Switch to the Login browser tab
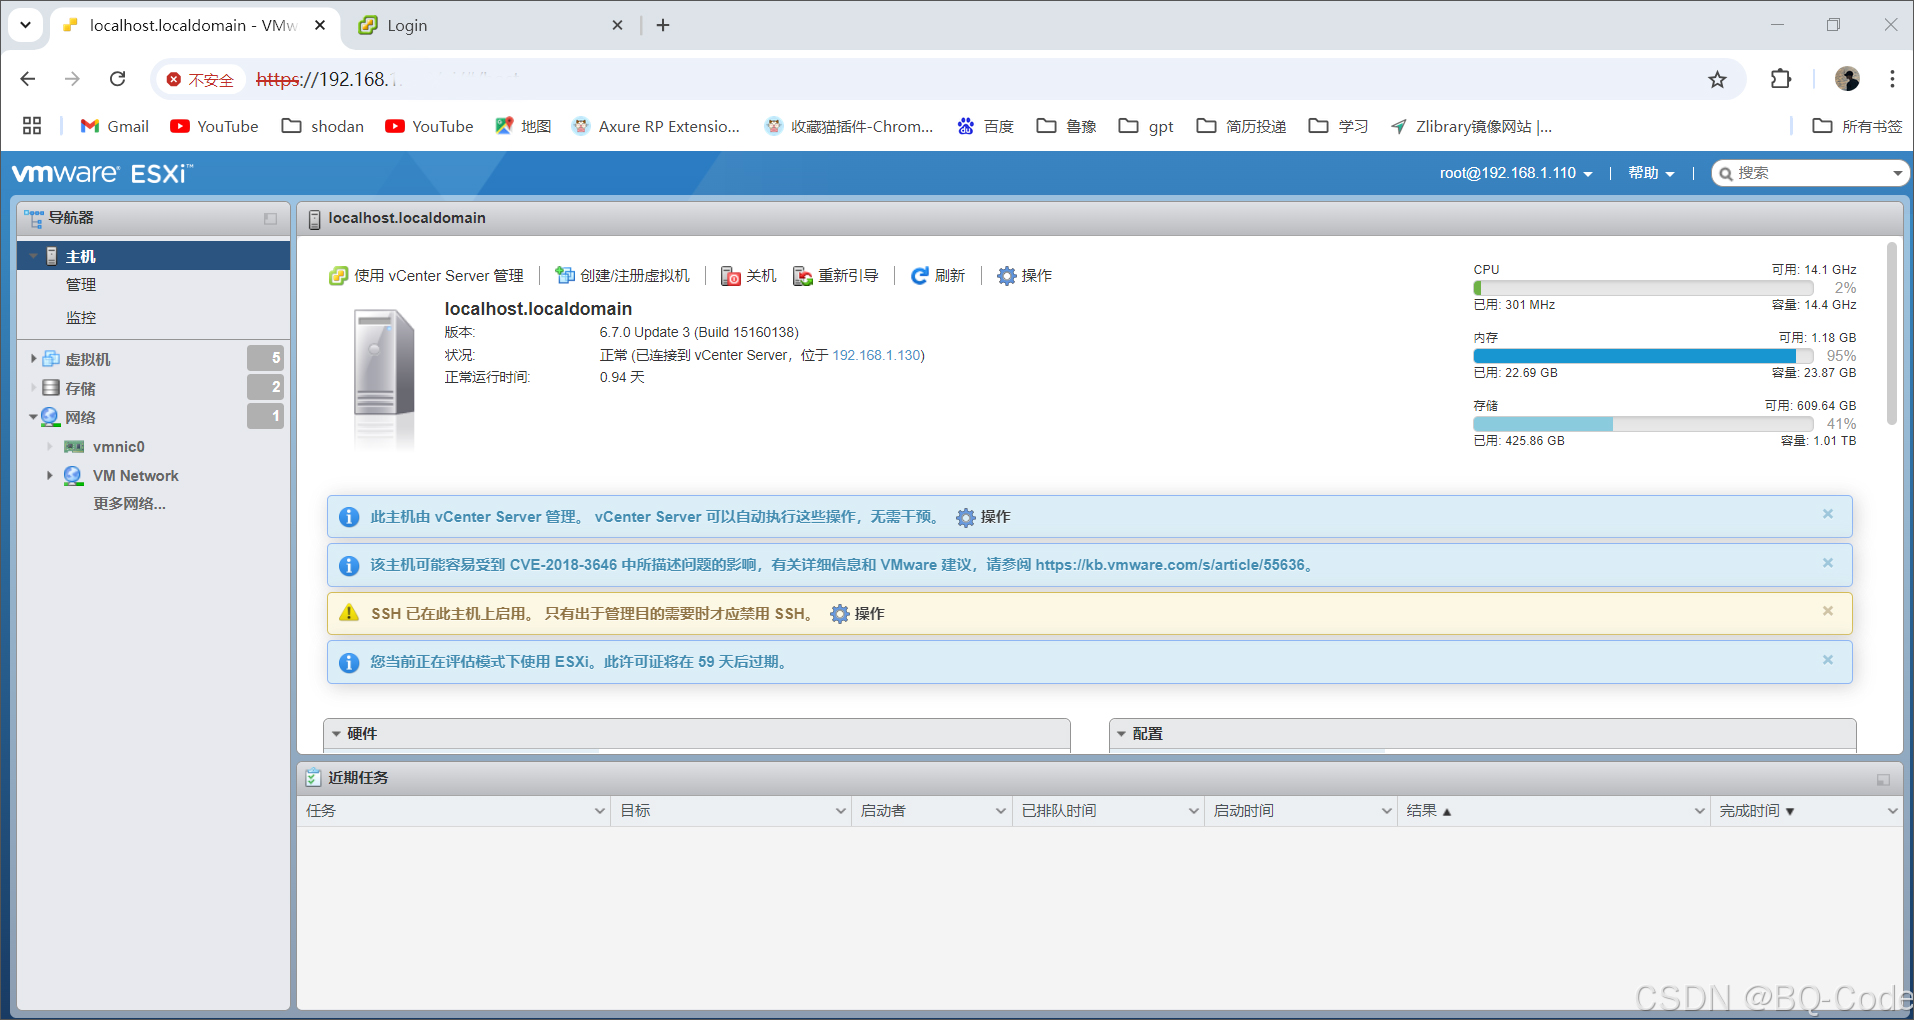This screenshot has width=1914, height=1020. pos(405,25)
